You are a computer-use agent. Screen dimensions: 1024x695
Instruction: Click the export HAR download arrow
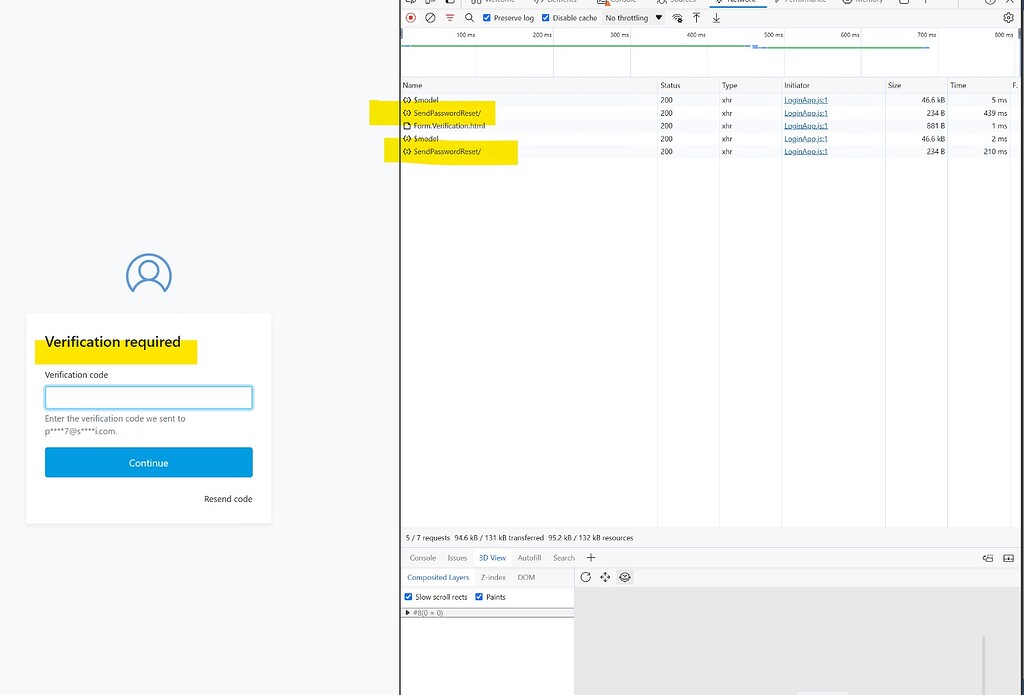[x=716, y=18]
